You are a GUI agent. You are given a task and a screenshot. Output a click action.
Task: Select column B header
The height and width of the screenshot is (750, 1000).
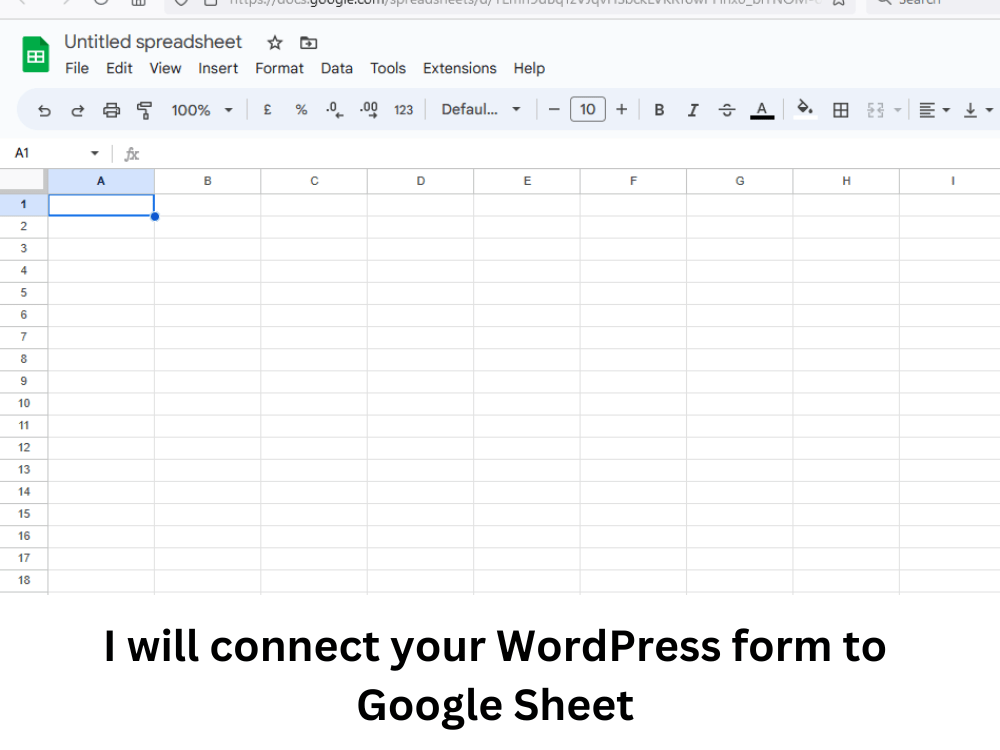click(x=207, y=181)
